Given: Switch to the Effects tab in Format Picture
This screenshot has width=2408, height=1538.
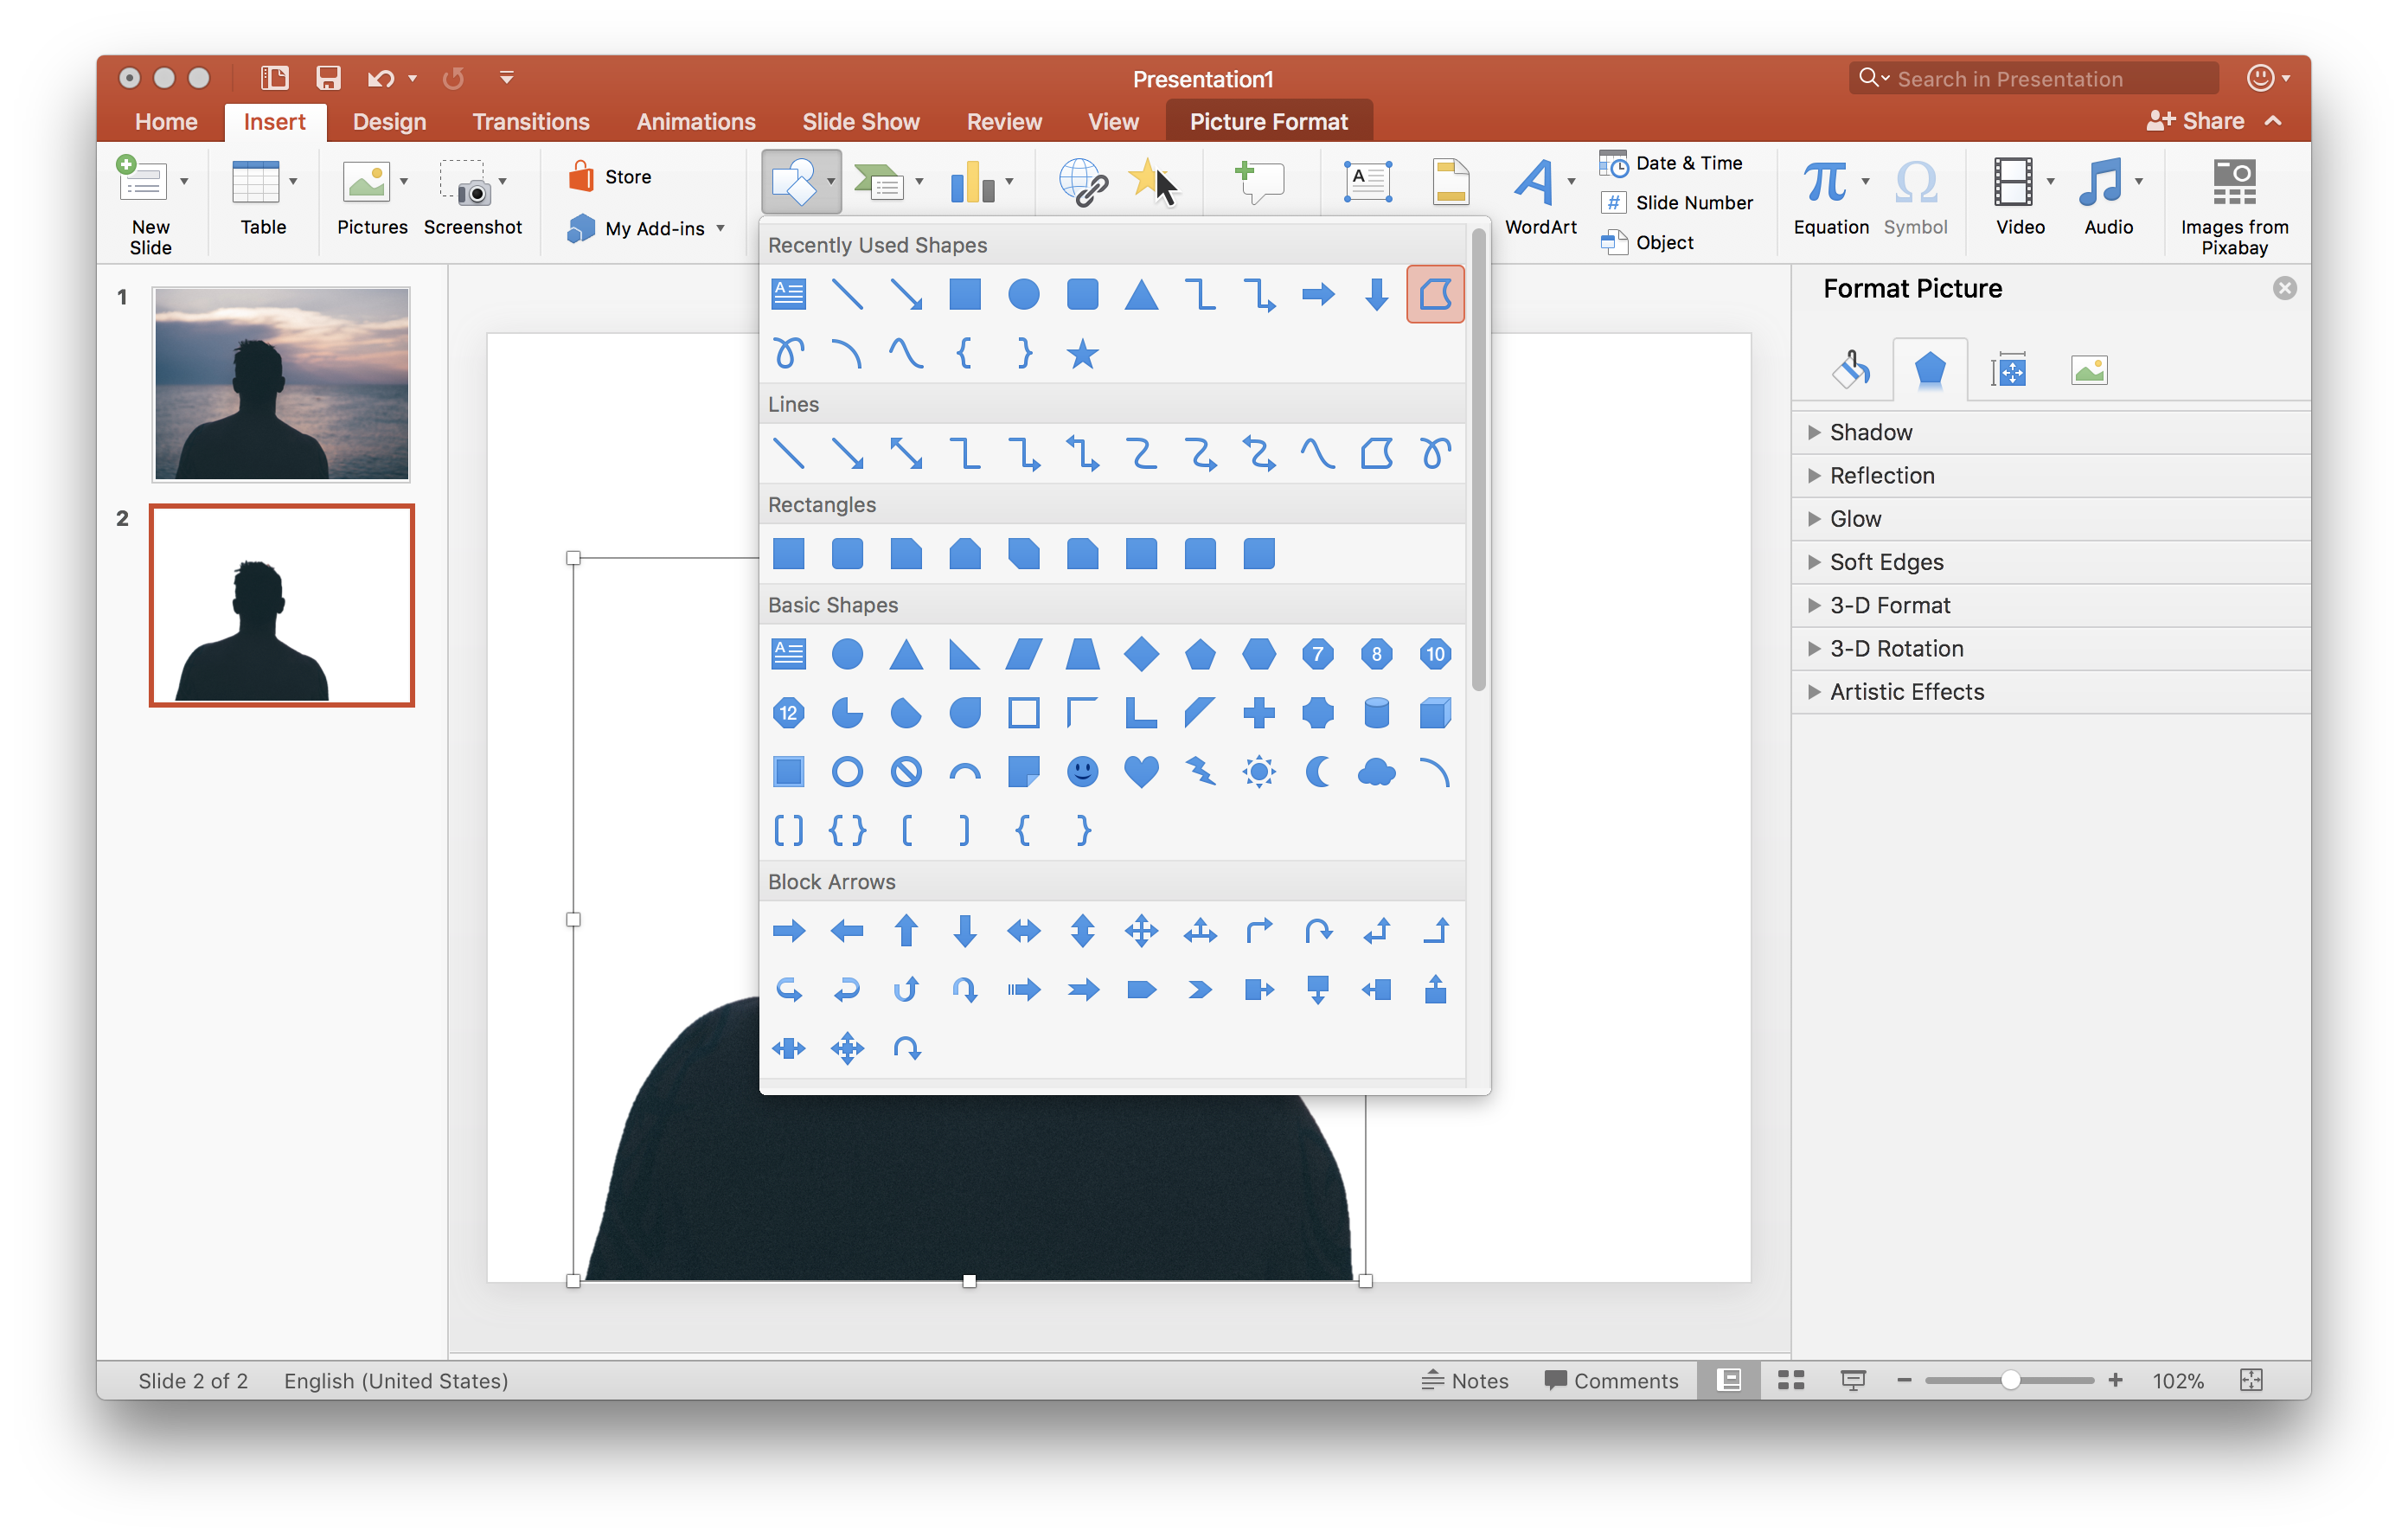Looking at the screenshot, I should pyautogui.click(x=1930, y=368).
